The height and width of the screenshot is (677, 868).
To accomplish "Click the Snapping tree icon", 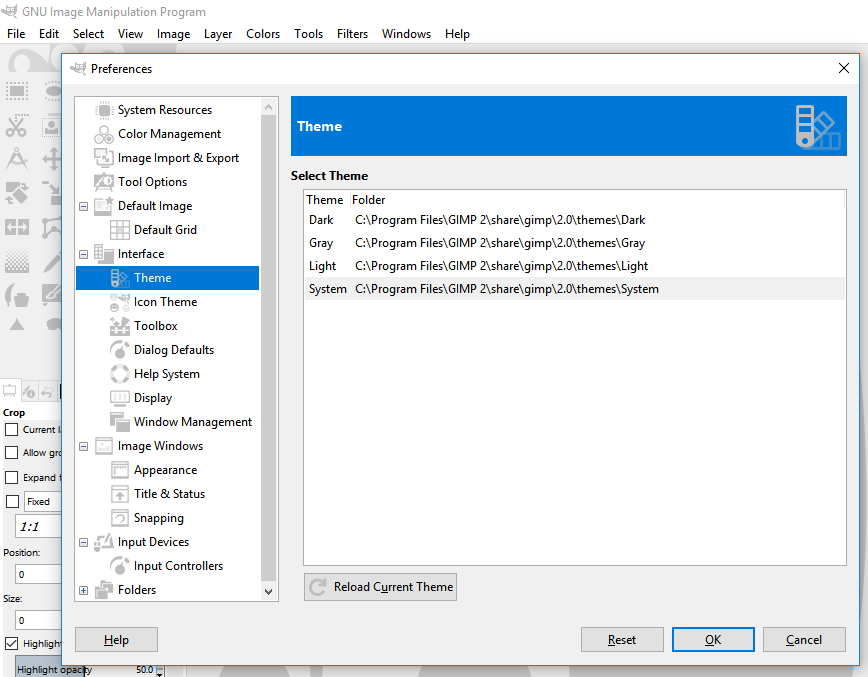I will tap(120, 518).
